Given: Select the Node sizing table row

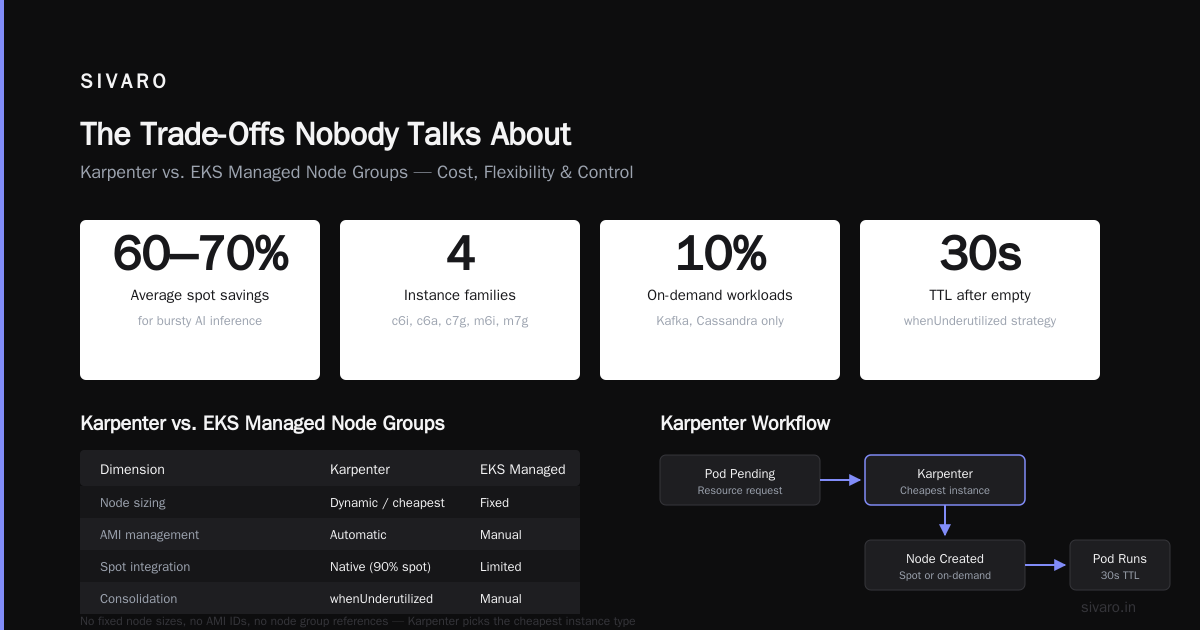Looking at the screenshot, I should 330,503.
